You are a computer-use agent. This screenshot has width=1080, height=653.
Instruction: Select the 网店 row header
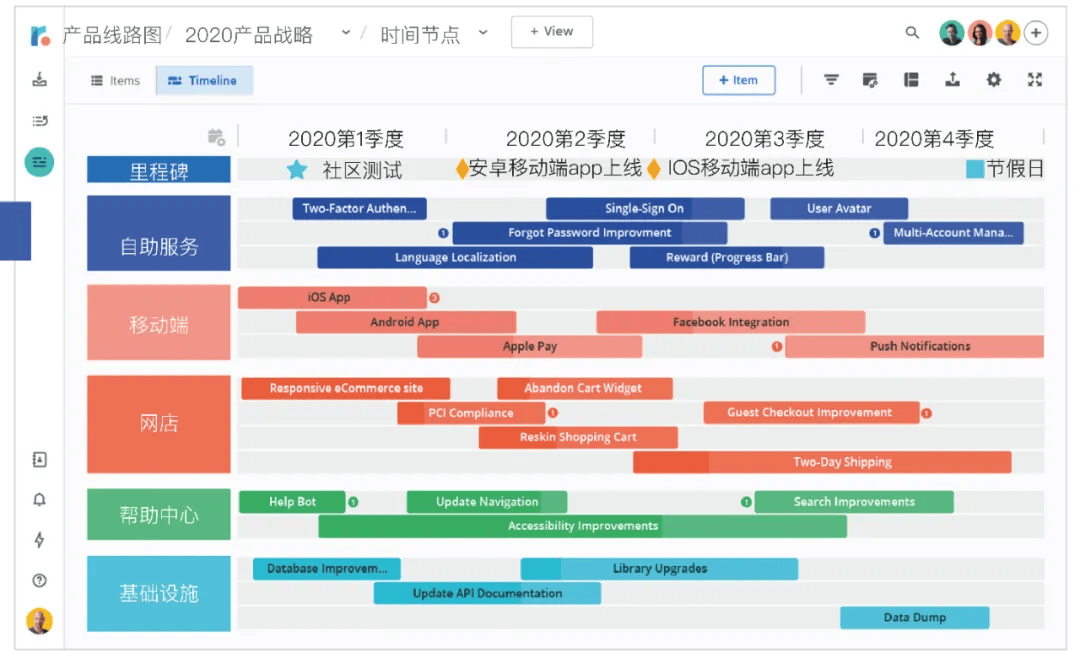click(158, 424)
